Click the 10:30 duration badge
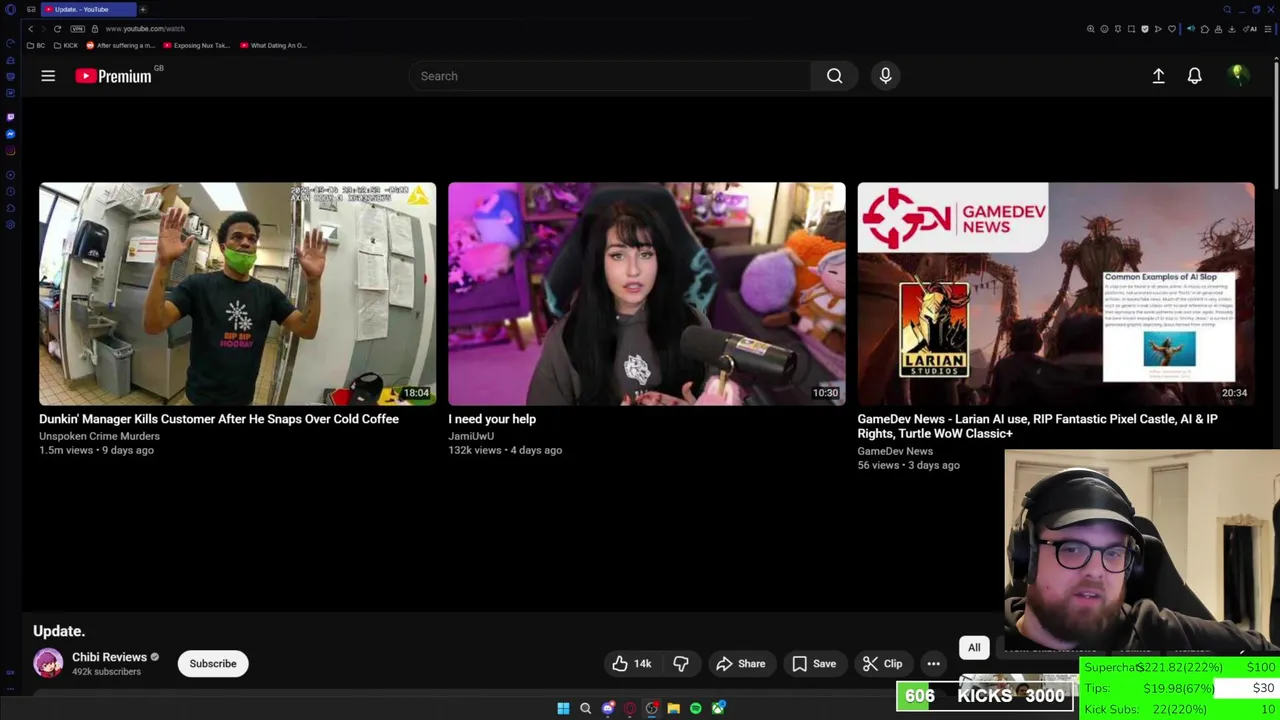Screen dimensions: 1280x720 pyautogui.click(x=825, y=393)
